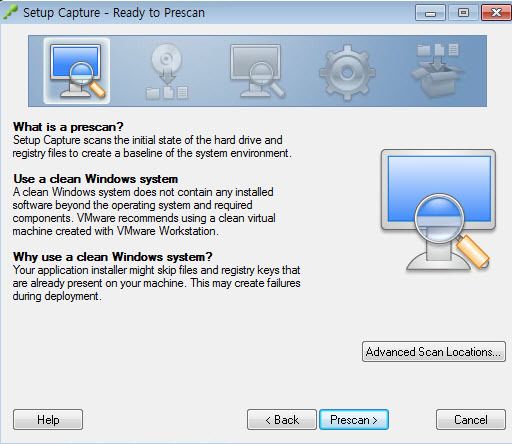Image resolution: width=512 pixels, height=444 pixels.
Task: Open the Help button
Action: click(x=48, y=420)
